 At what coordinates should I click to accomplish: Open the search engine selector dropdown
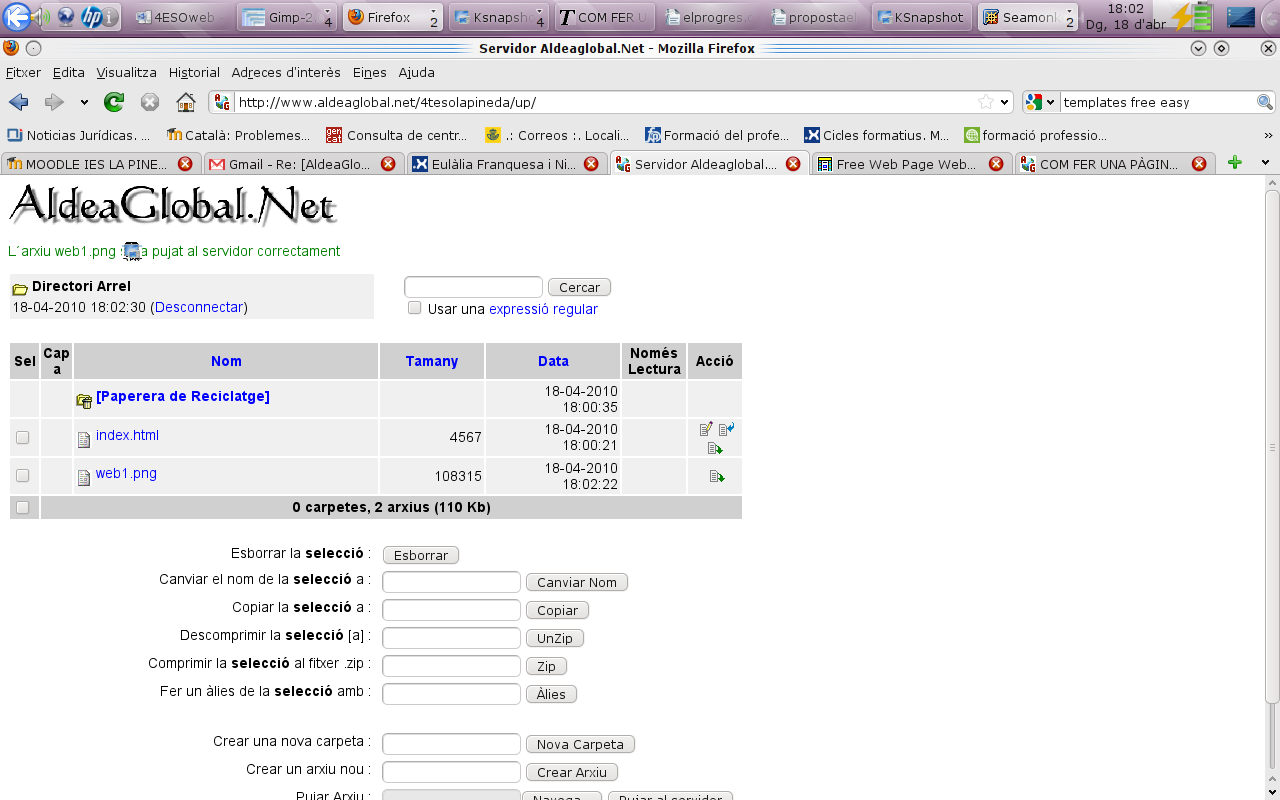pyautogui.click(x=1040, y=102)
